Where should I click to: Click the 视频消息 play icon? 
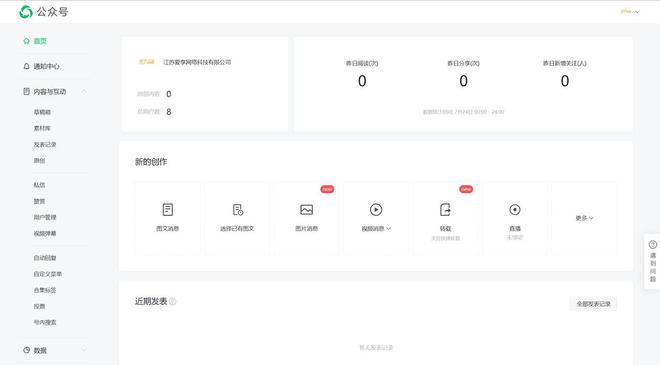(x=376, y=210)
